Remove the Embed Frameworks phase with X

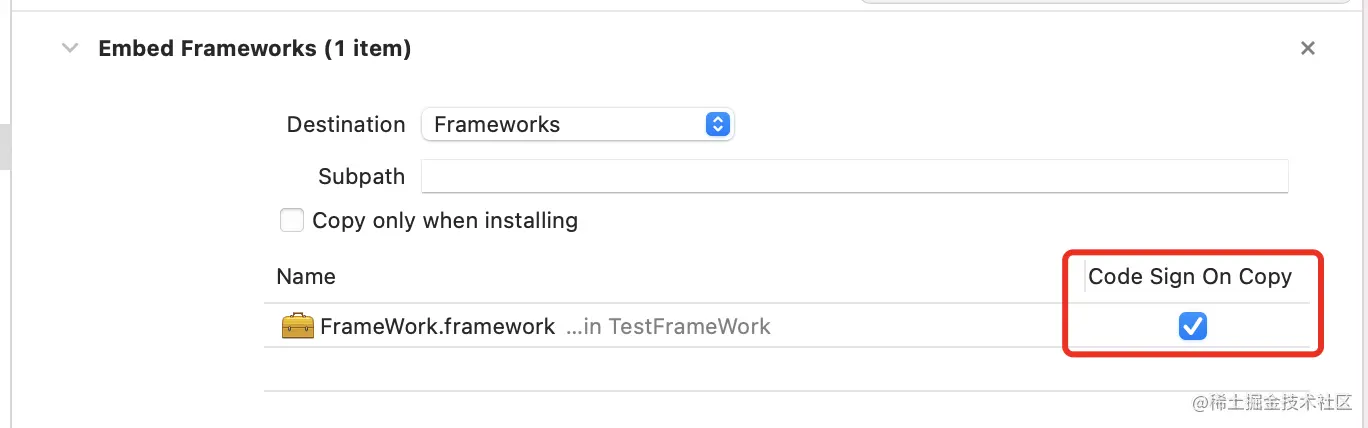pyautogui.click(x=1307, y=48)
